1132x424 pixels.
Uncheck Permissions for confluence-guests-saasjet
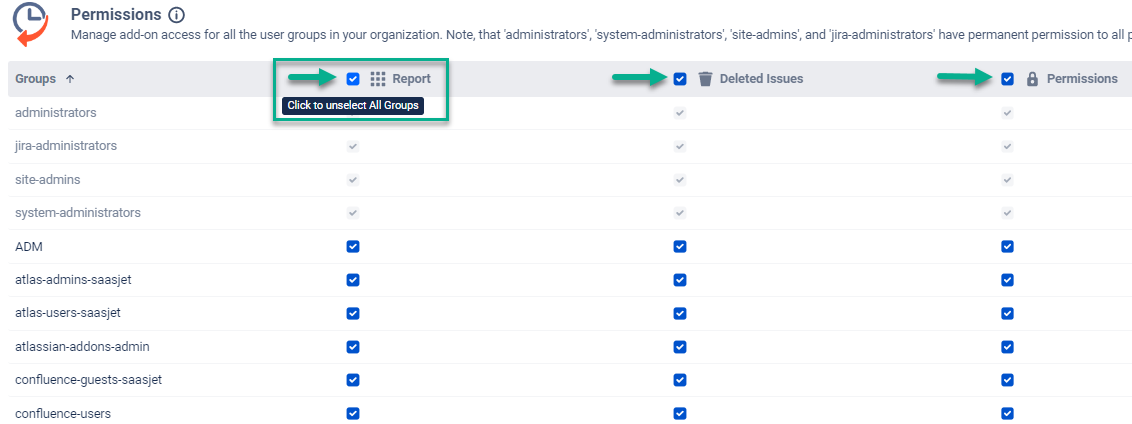pos(1007,380)
